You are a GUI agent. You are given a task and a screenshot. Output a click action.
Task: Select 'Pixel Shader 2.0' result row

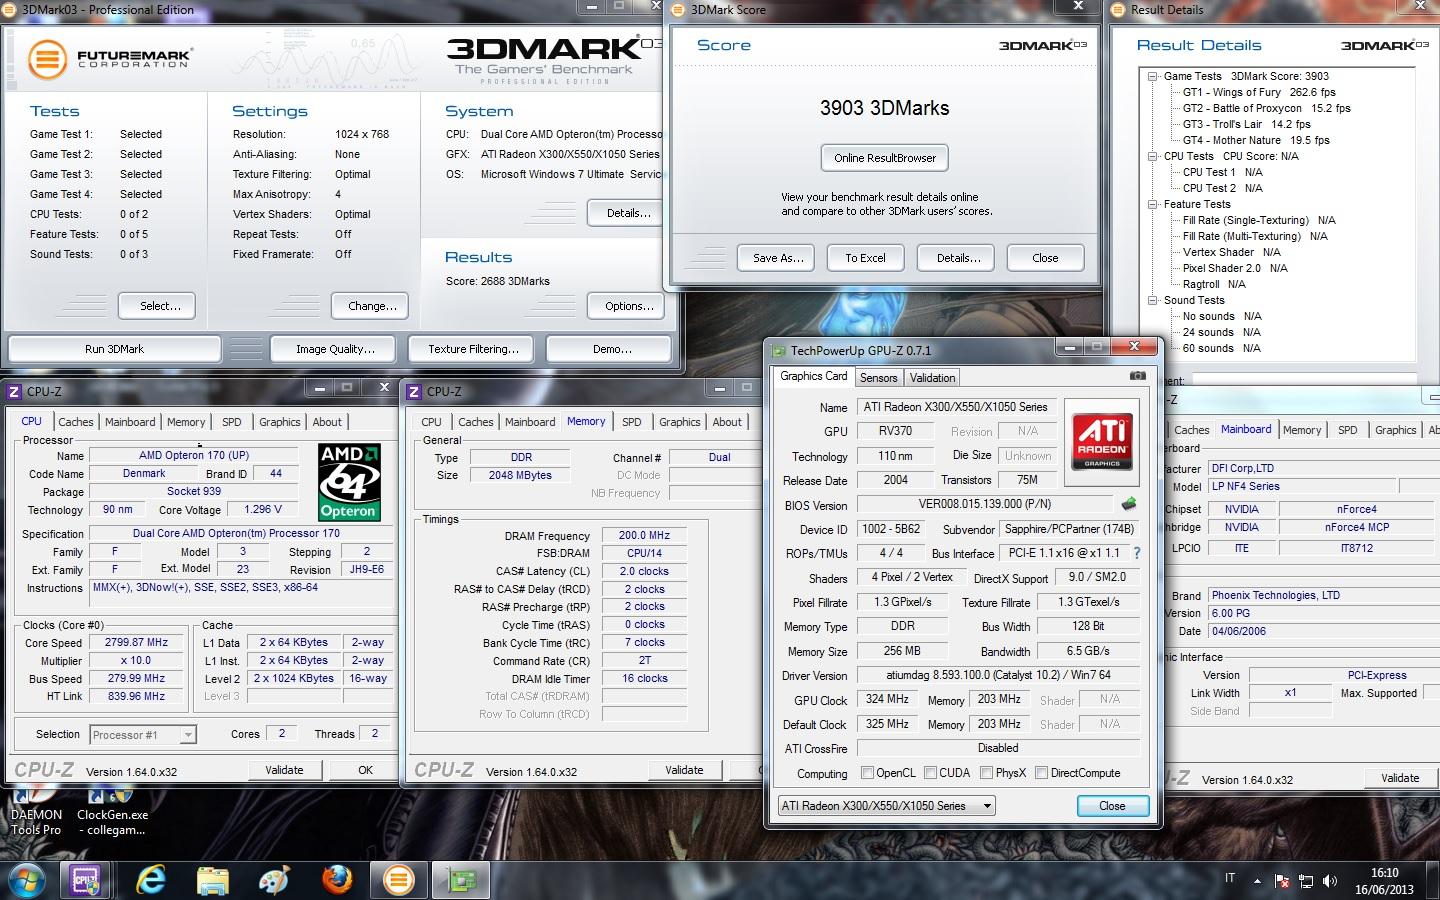1235,268
